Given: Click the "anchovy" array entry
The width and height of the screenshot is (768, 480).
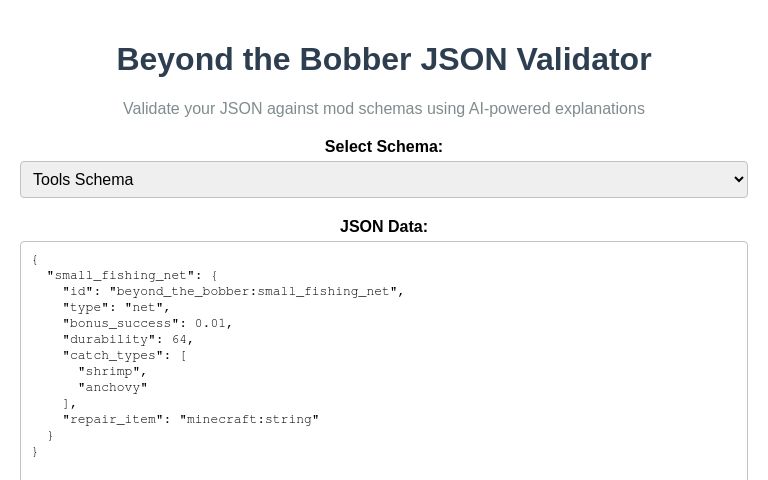Looking at the screenshot, I should 113,387.
